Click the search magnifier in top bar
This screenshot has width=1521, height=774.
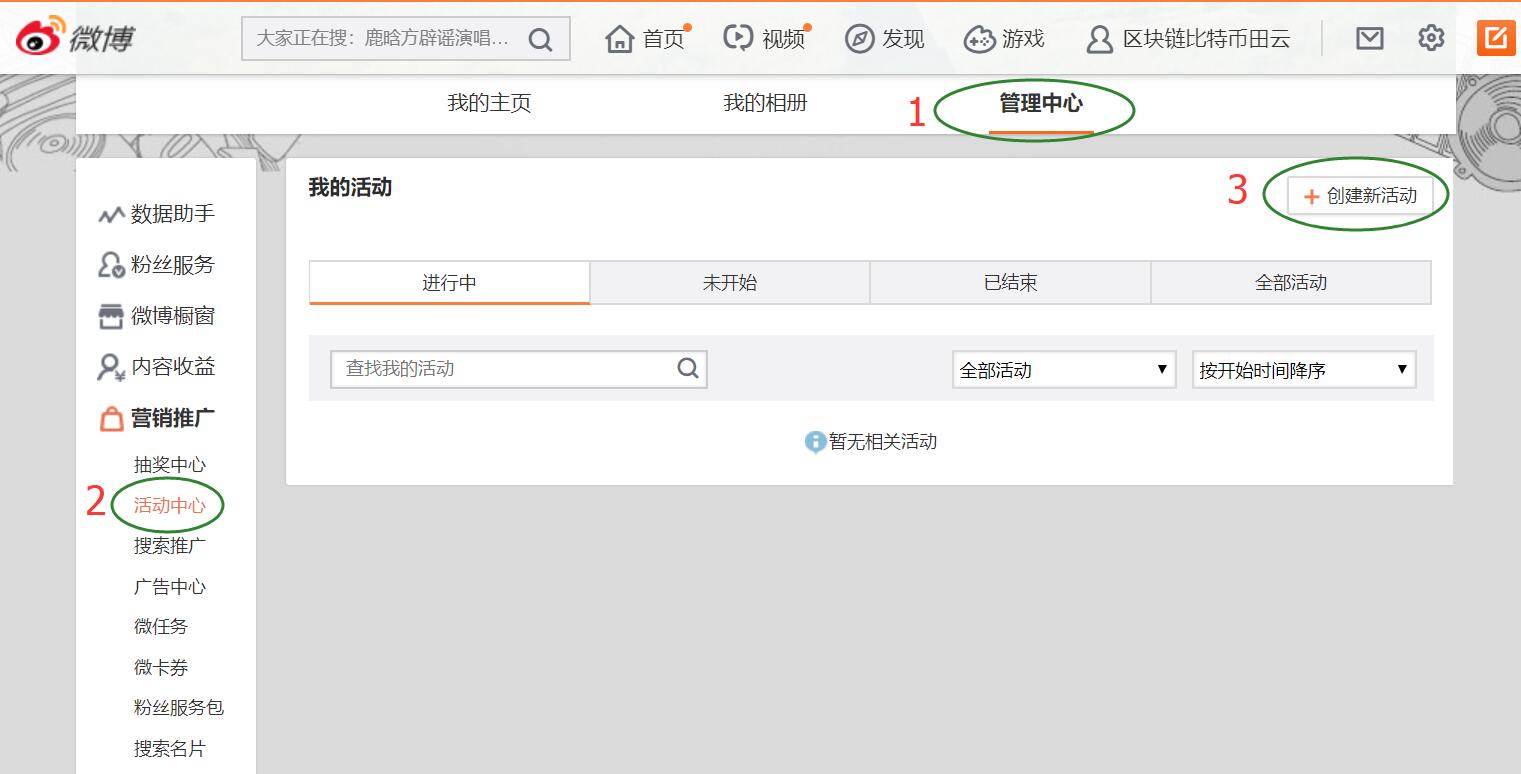pos(540,39)
